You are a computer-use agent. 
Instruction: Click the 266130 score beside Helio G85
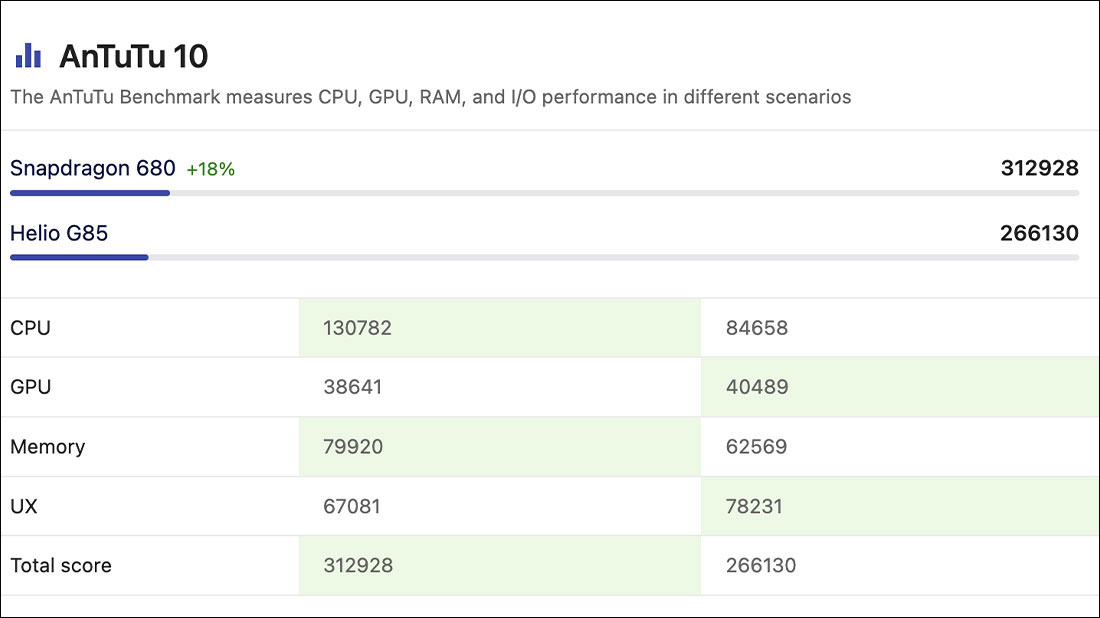point(1039,234)
